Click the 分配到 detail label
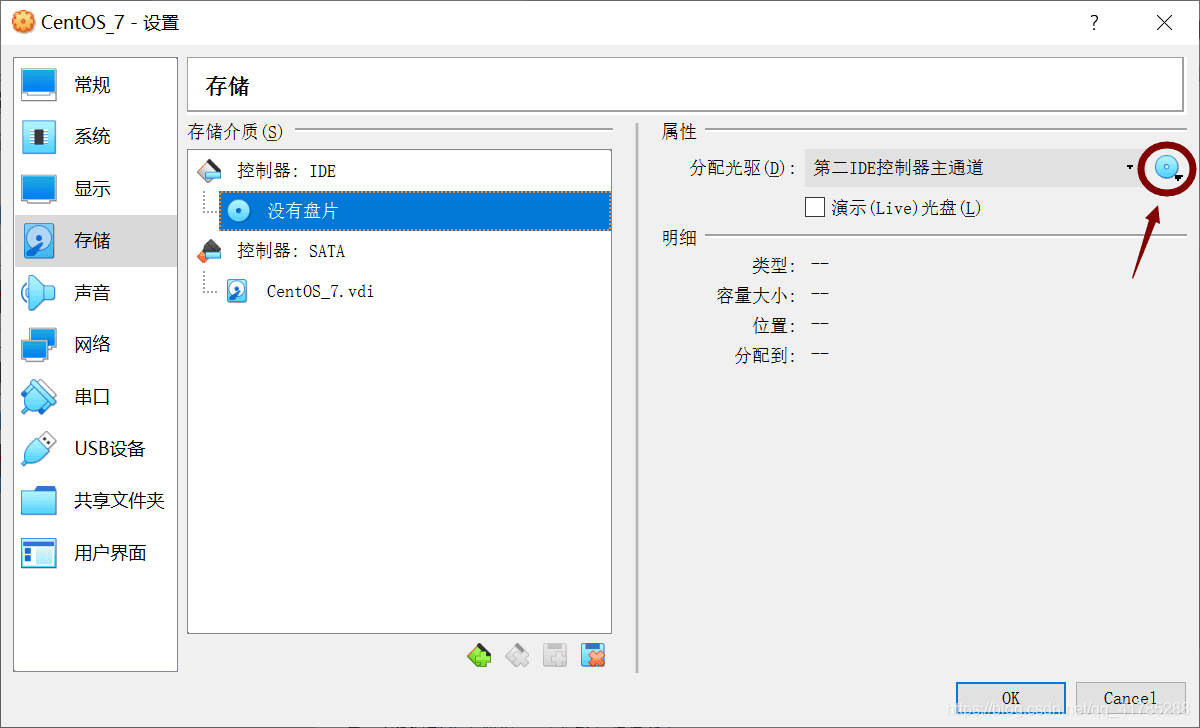 [766, 355]
